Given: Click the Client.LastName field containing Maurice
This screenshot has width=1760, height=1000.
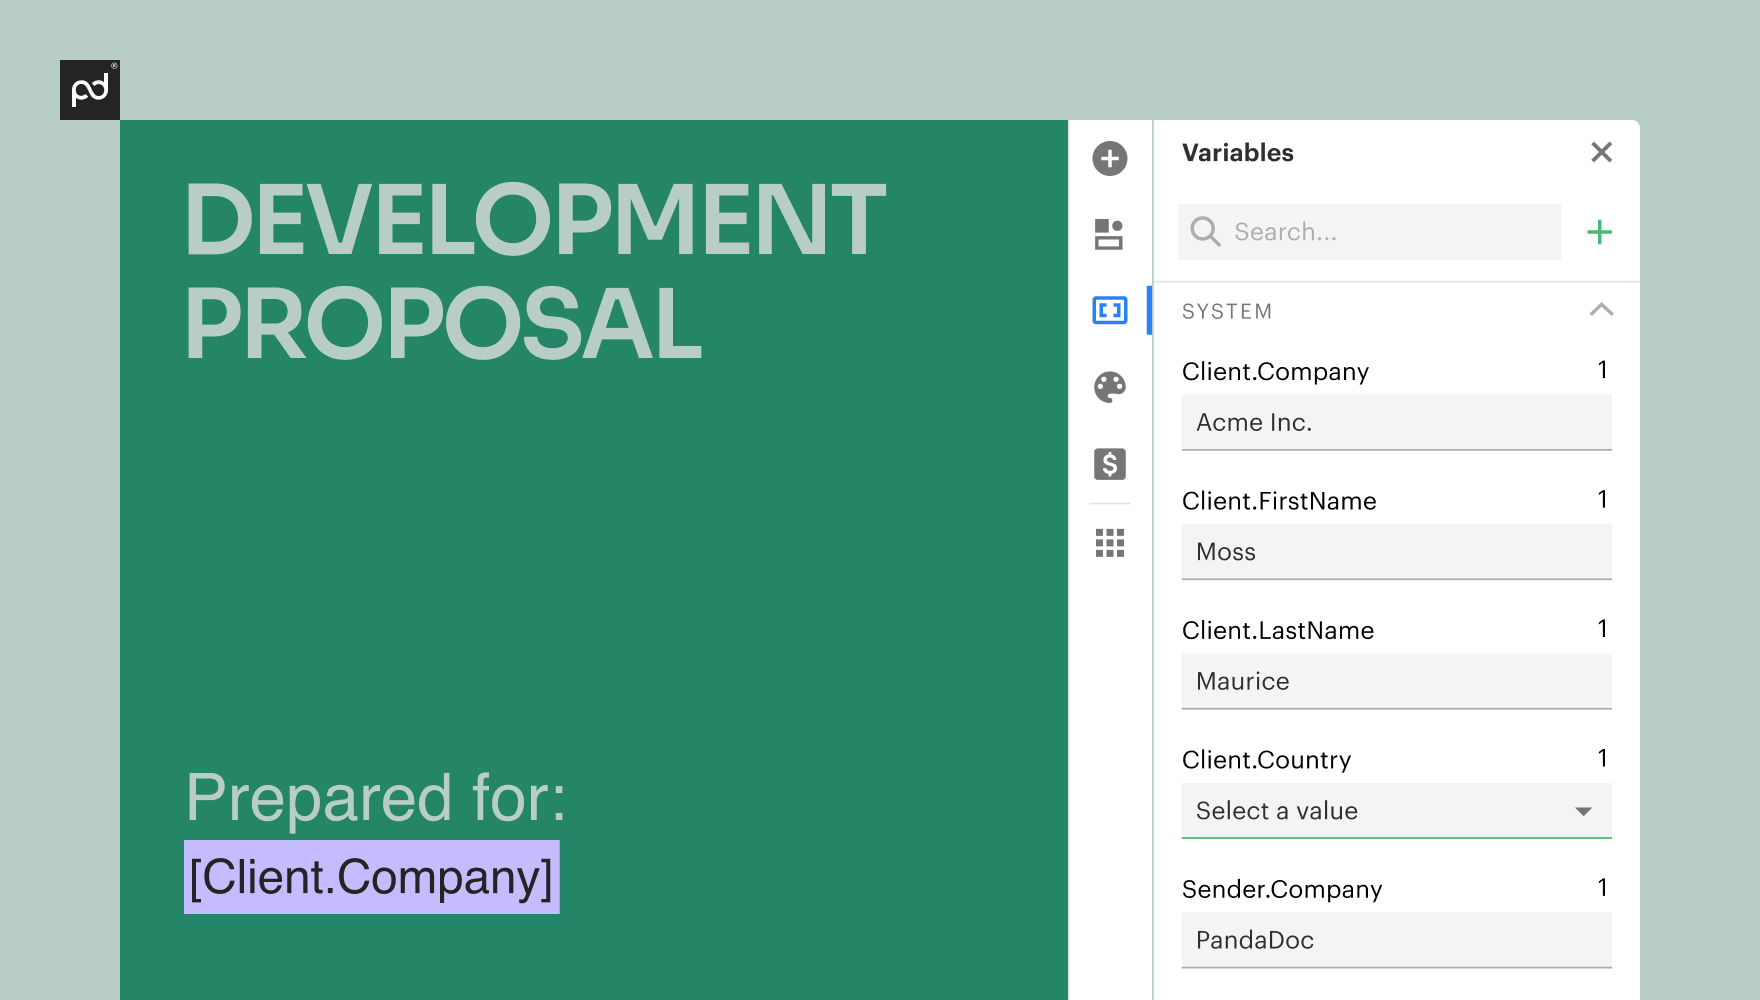Looking at the screenshot, I should (x=1396, y=682).
